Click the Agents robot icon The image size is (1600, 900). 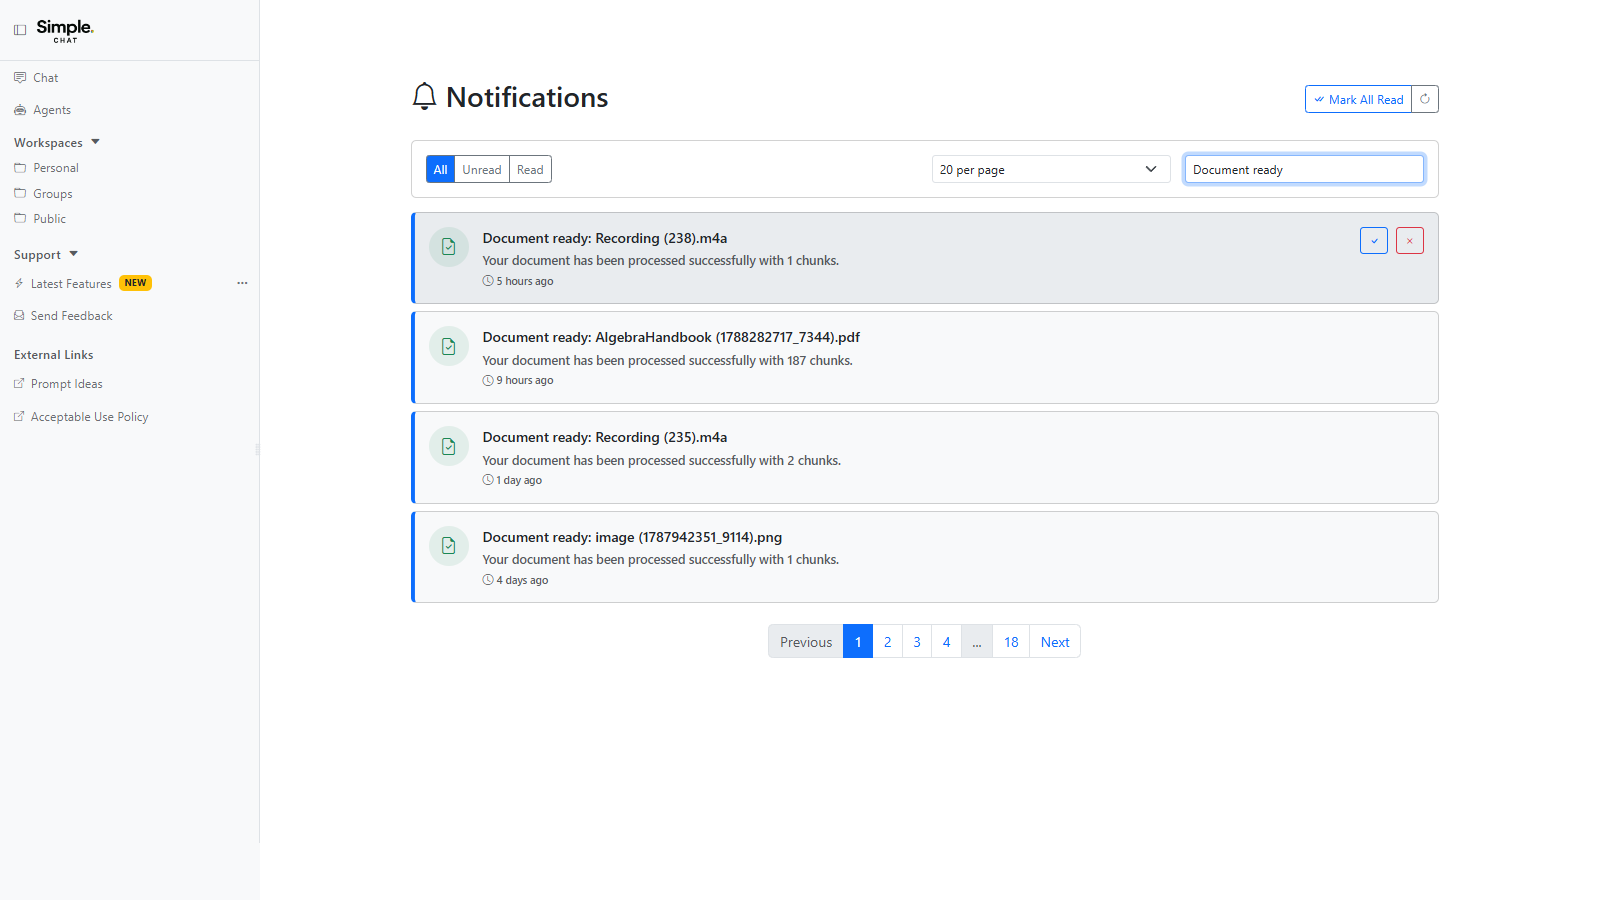pyautogui.click(x=20, y=110)
